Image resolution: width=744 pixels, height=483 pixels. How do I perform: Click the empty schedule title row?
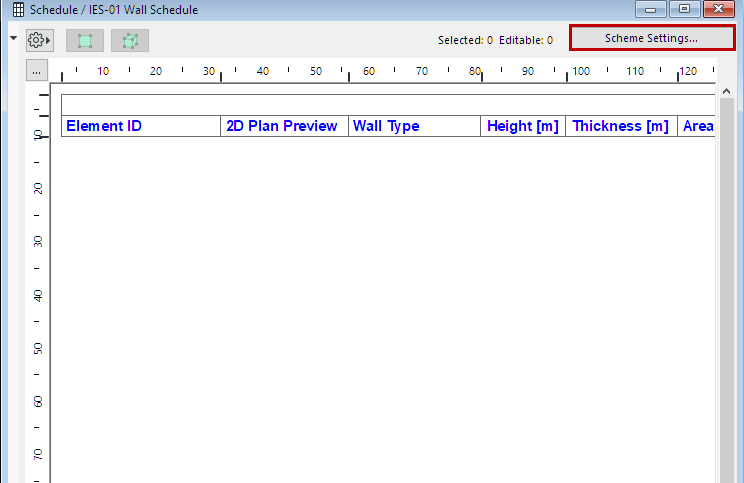pyautogui.click(x=388, y=105)
